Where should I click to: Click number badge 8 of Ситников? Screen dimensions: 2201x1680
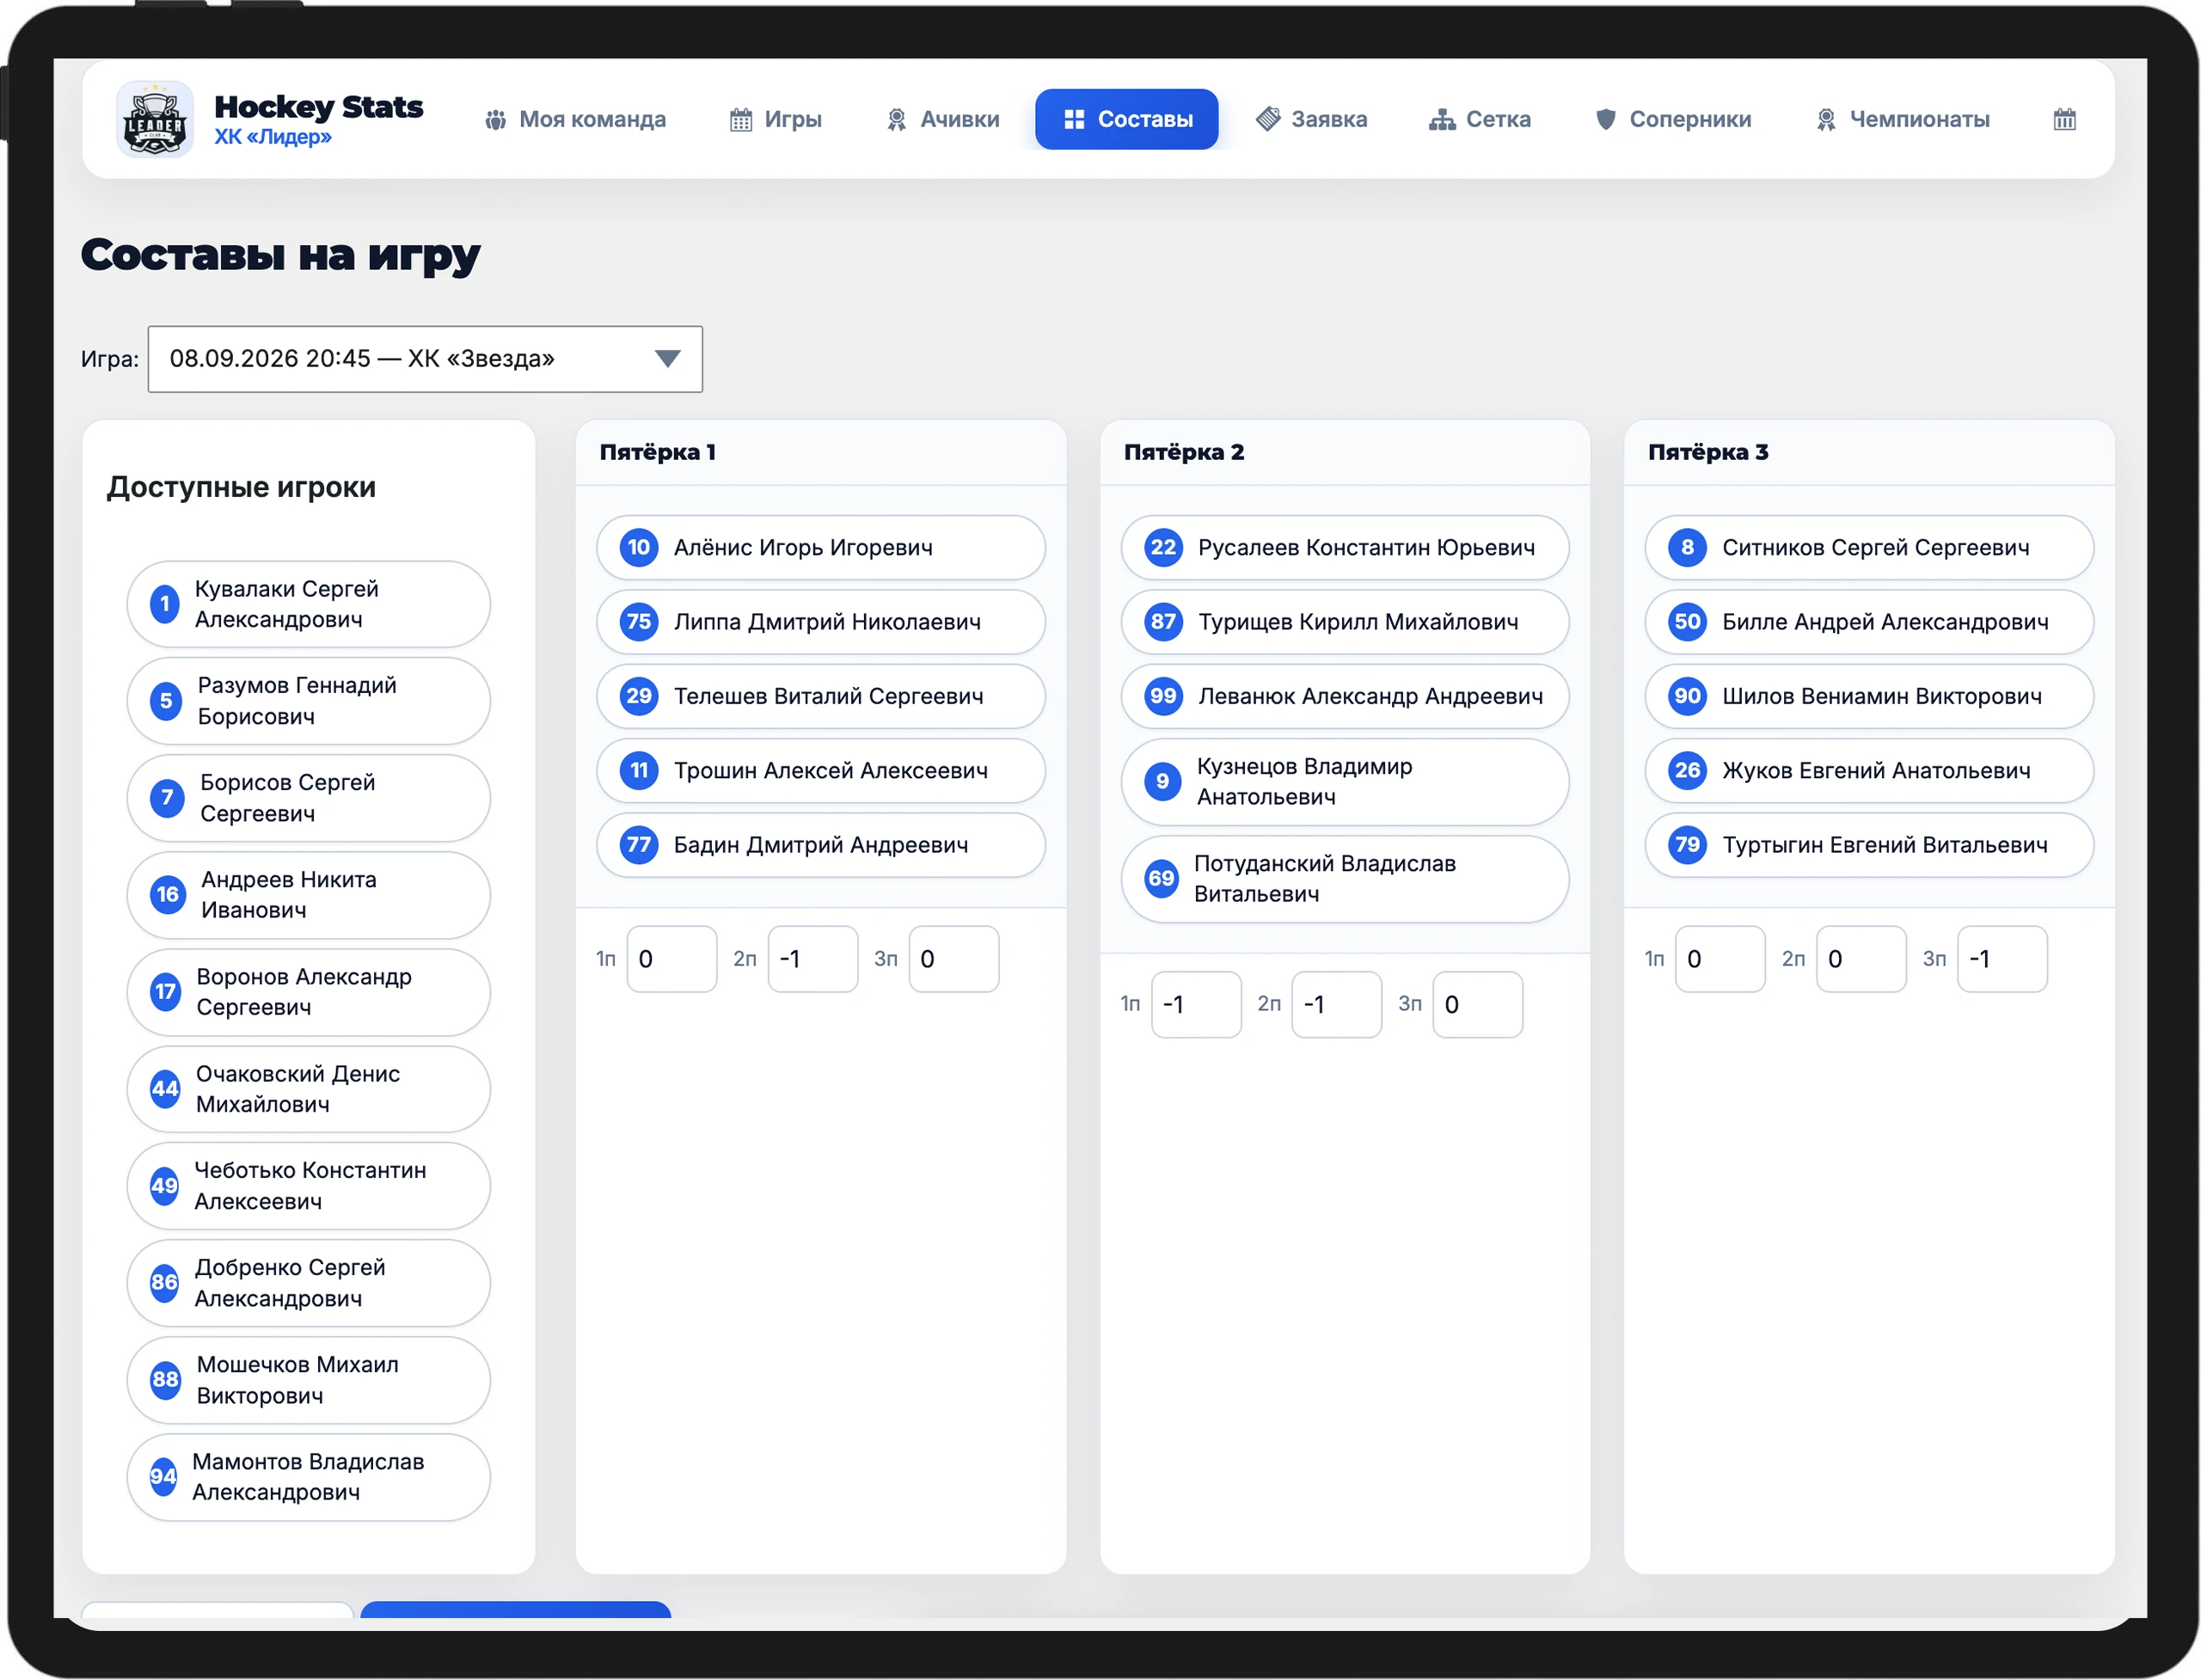click(1687, 547)
